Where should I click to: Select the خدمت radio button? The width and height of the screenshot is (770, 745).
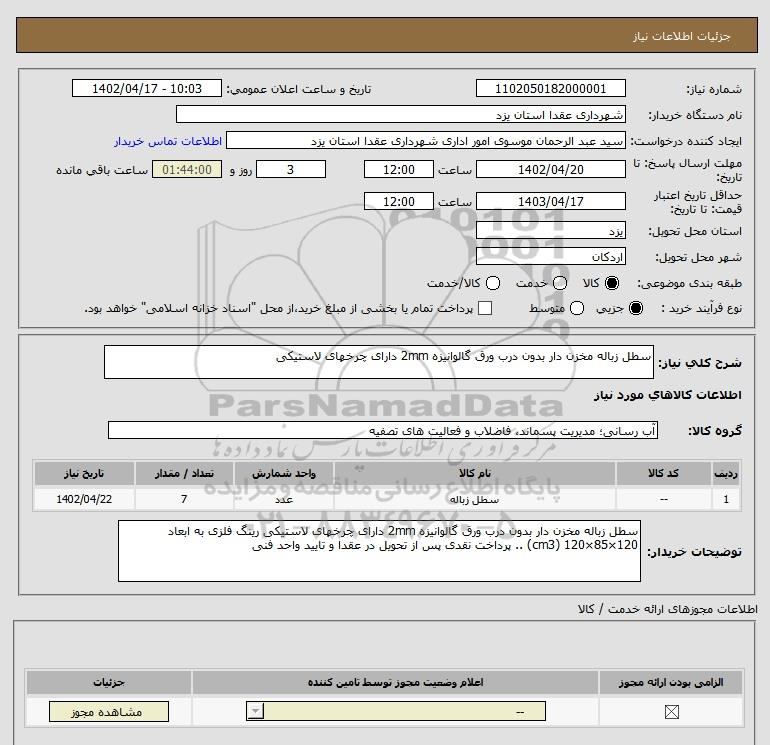[x=560, y=283]
